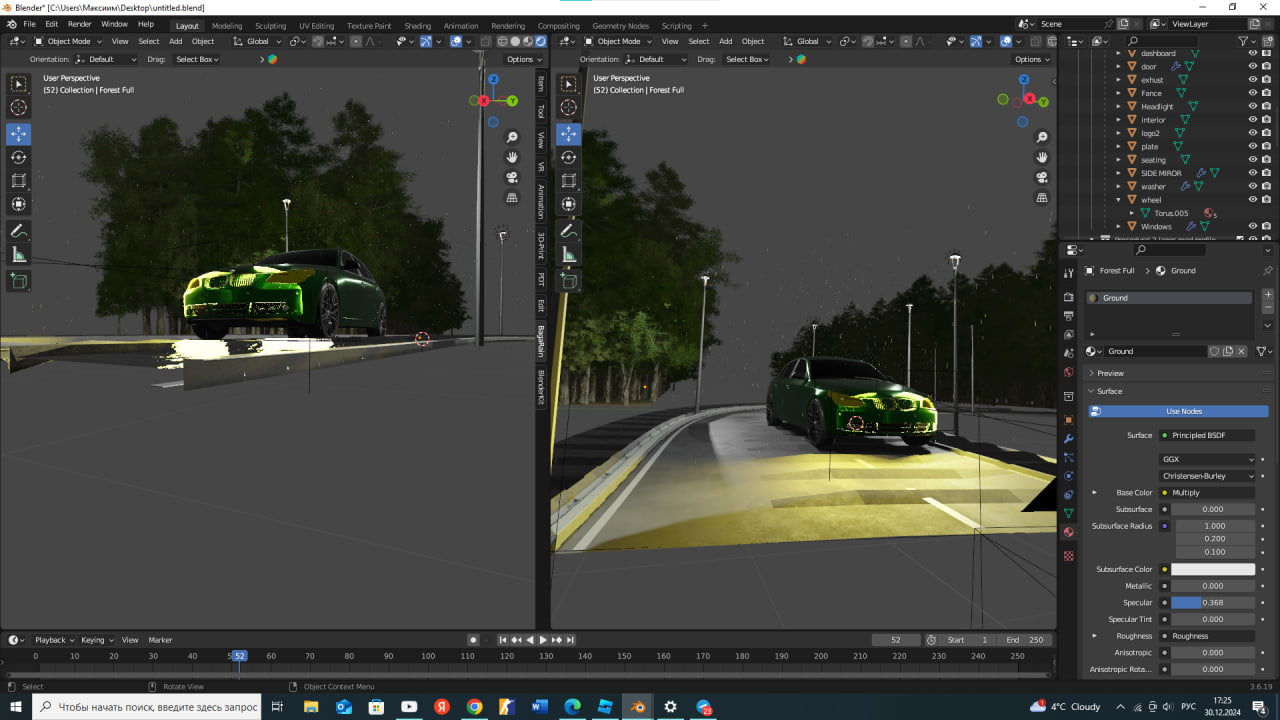The width and height of the screenshot is (1280, 720).
Task: Collapse the Surface panel section
Action: [x=1109, y=391]
